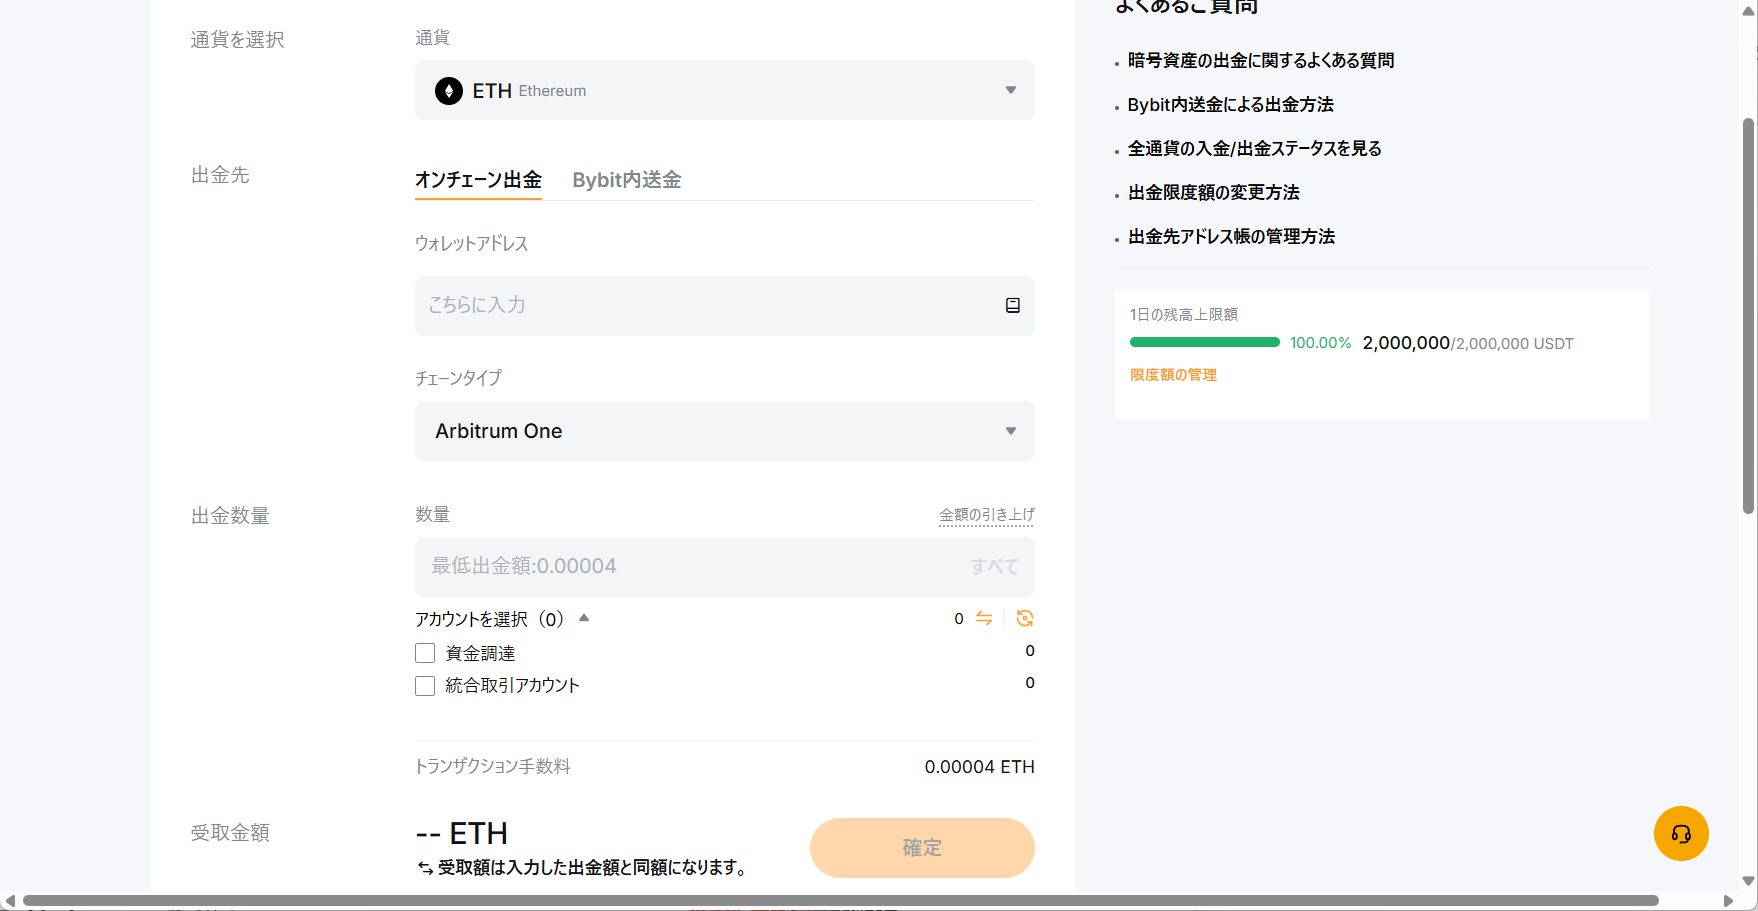The width and height of the screenshot is (1758, 911).
Task: Select the オンチェーン出金 tab
Action: [x=478, y=180]
